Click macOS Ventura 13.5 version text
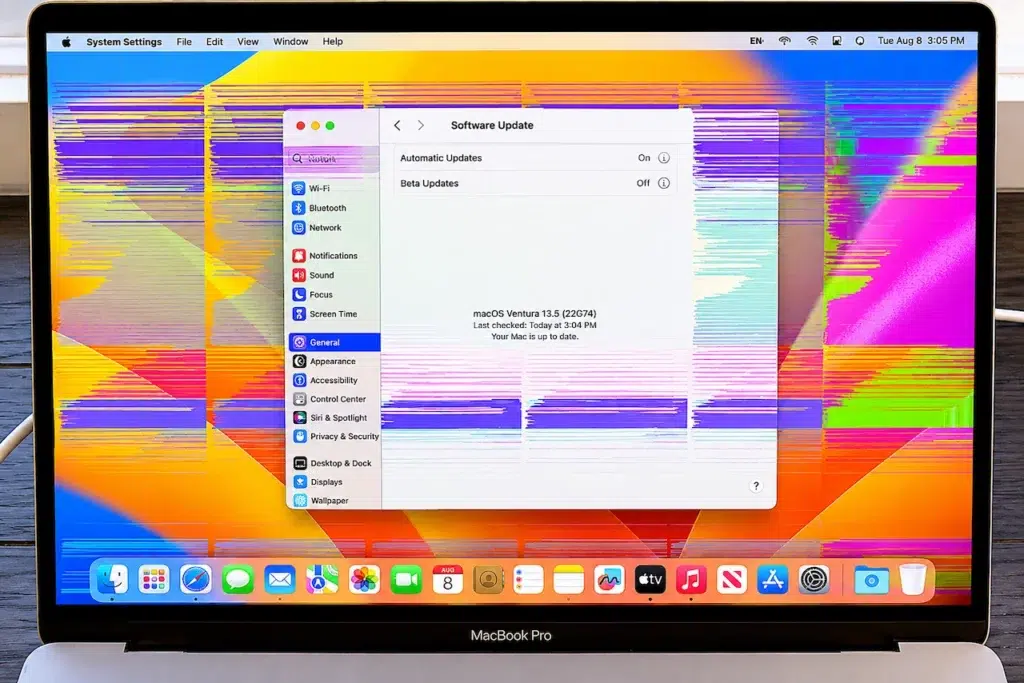Screen dimensions: 1024x683 pos(534,313)
